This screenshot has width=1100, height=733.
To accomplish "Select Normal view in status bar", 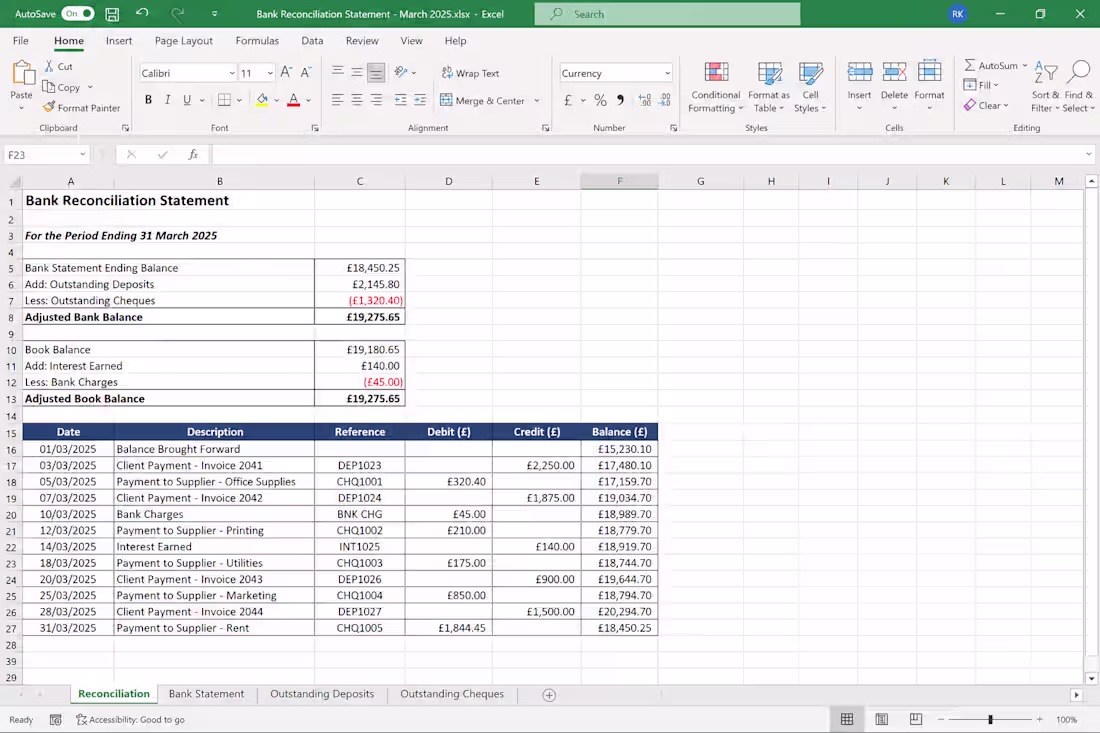I will click(847, 719).
